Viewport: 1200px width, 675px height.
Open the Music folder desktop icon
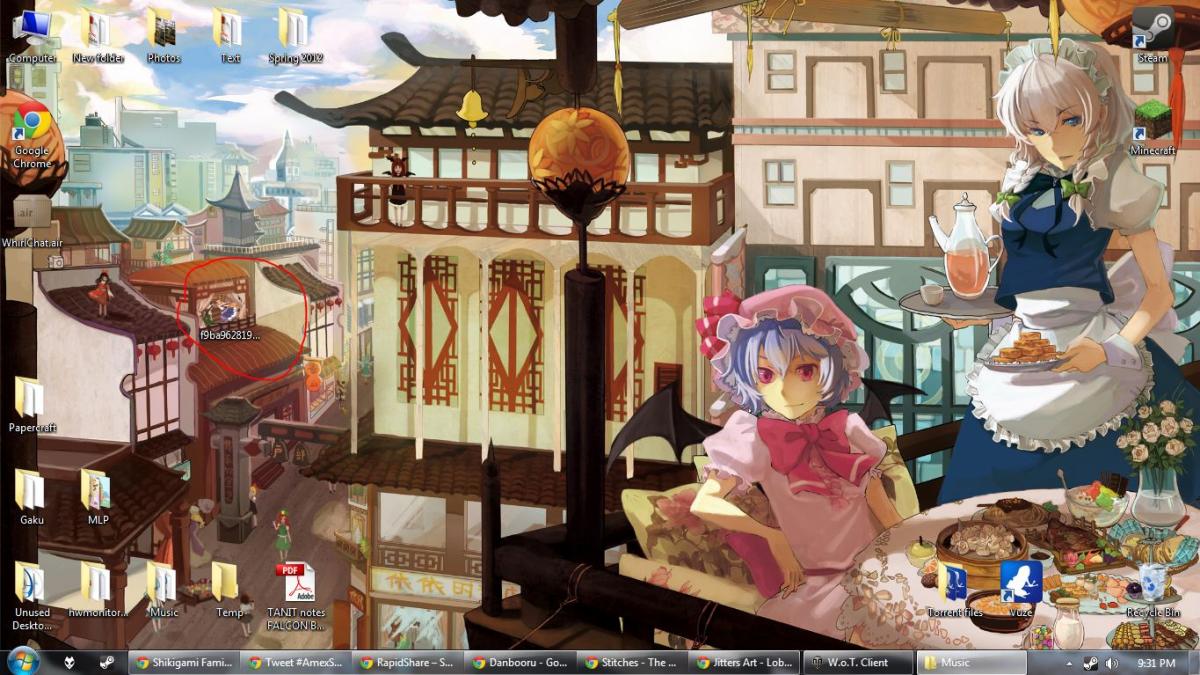coord(163,590)
